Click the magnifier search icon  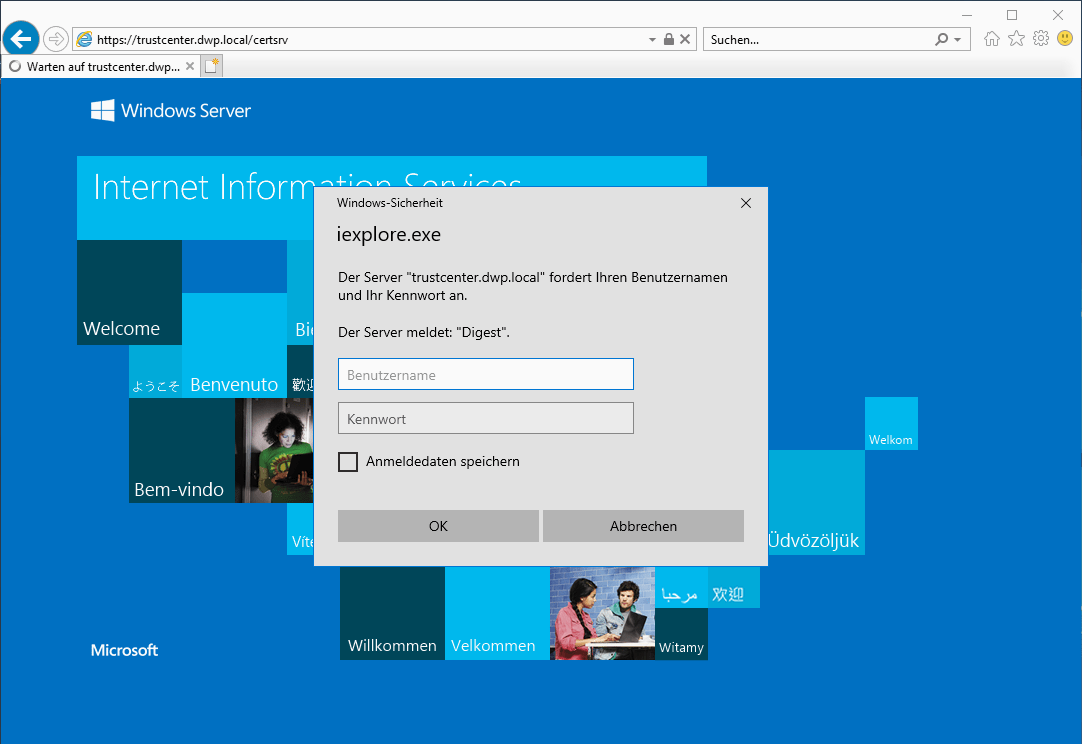(941, 39)
